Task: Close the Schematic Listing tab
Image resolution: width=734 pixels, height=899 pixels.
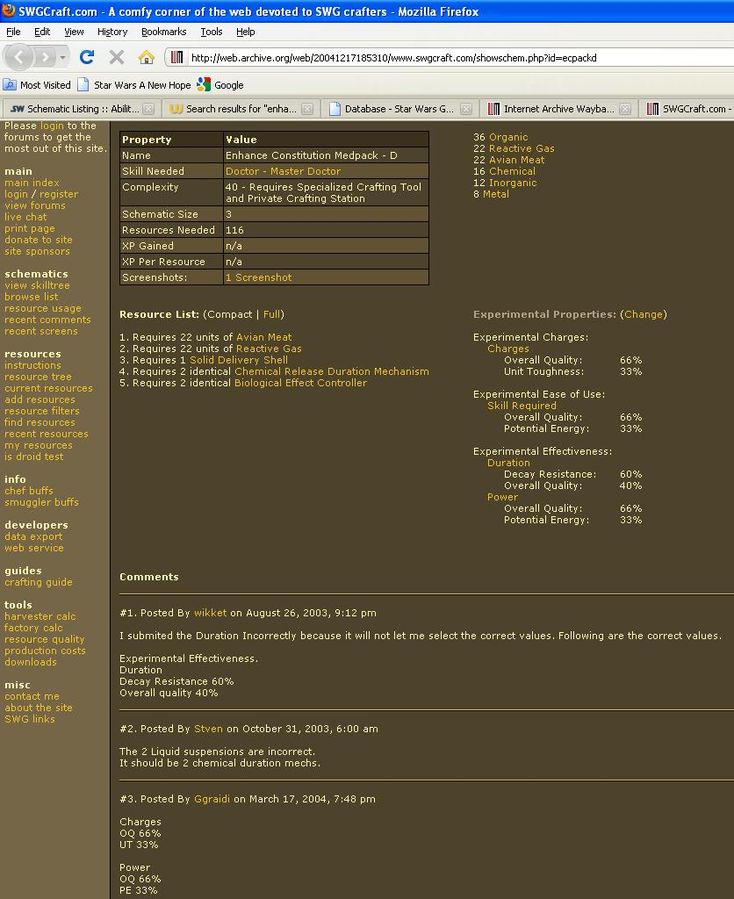Action: (x=148, y=109)
